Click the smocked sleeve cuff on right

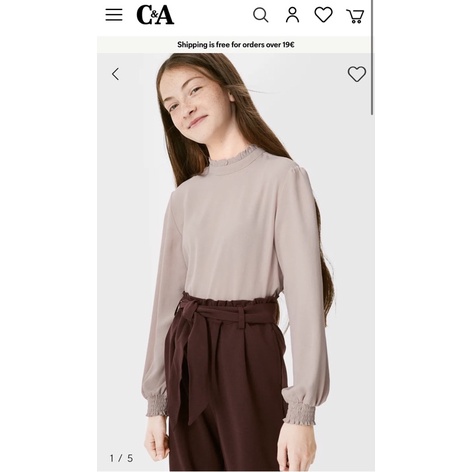click(x=299, y=412)
